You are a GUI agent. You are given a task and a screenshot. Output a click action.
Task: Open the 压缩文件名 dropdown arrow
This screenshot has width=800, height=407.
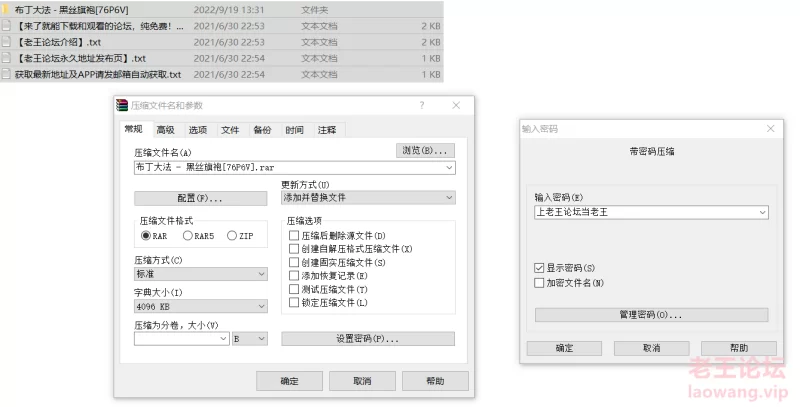[x=449, y=167]
